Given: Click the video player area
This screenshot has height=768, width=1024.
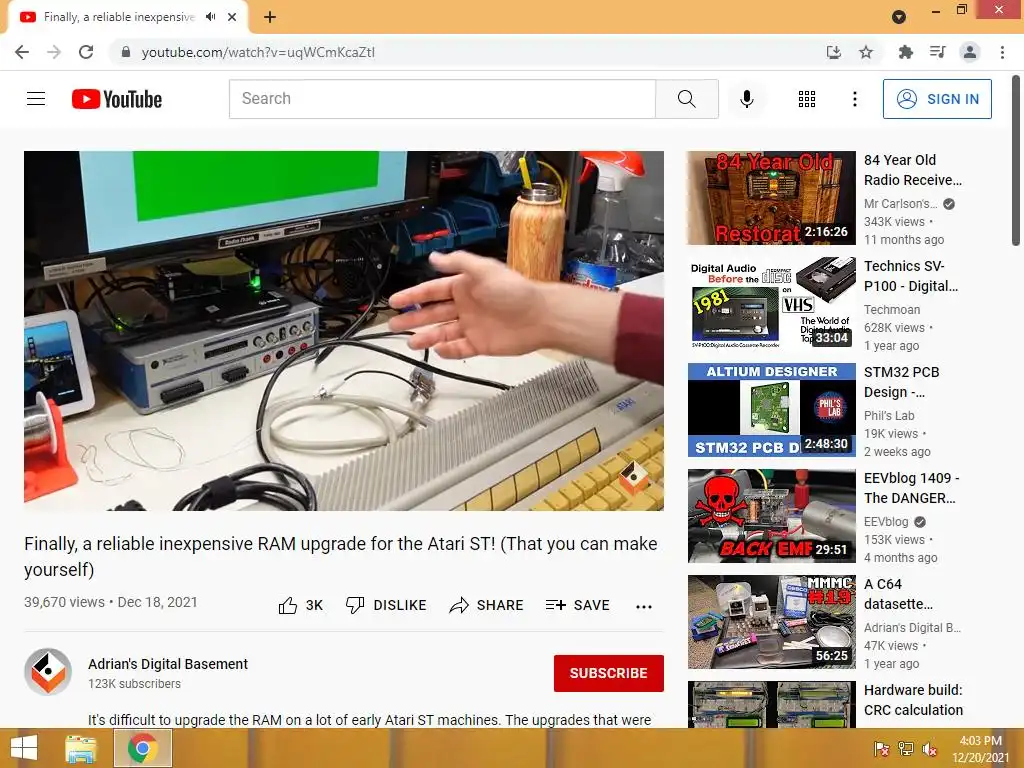Looking at the screenshot, I should coord(344,330).
